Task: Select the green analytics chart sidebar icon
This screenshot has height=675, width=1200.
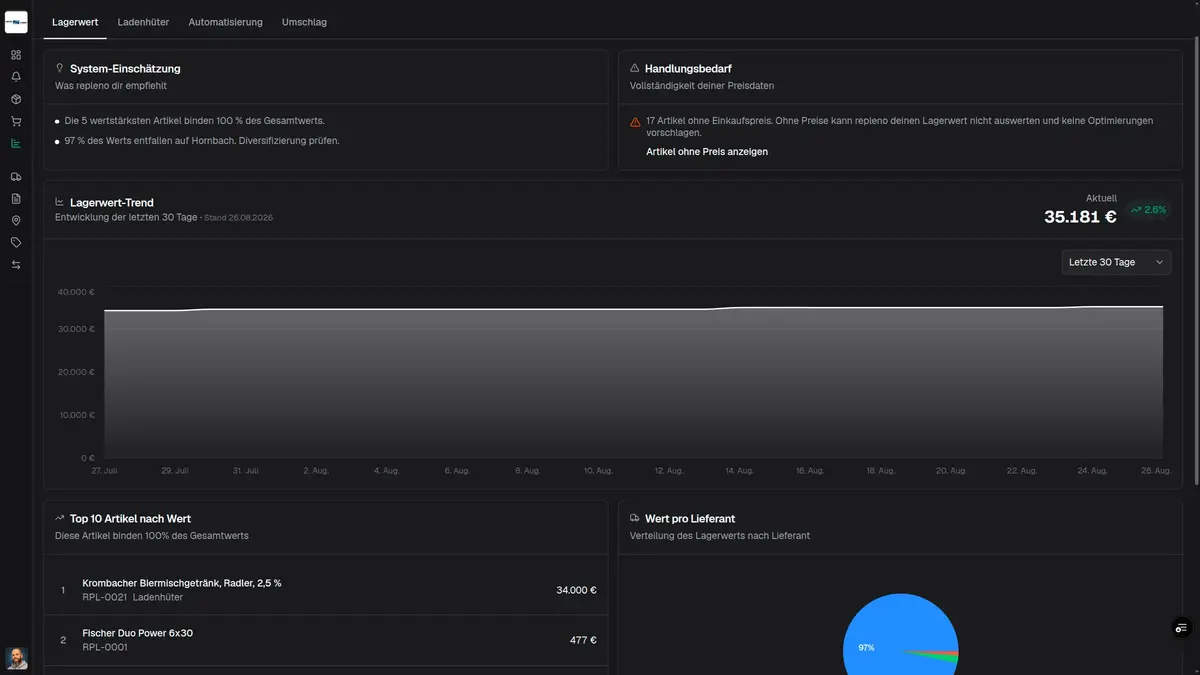Action: tap(16, 143)
